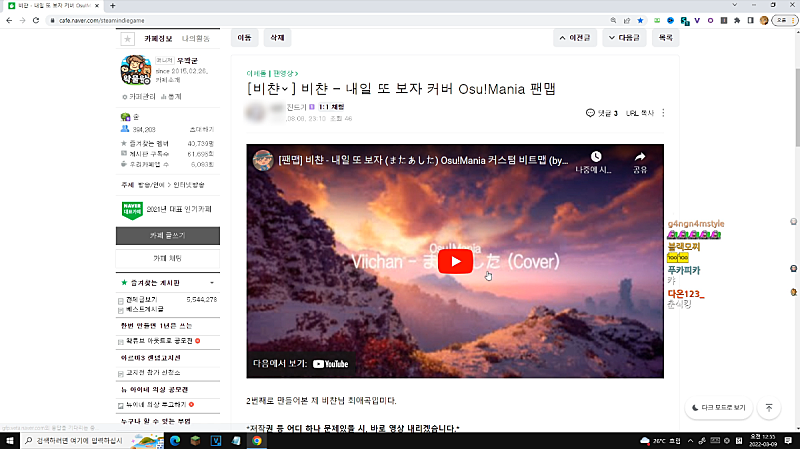Image resolution: width=800 pixels, height=449 pixels.
Task: Click the cafe favorite star box
Action: (x=128, y=39)
